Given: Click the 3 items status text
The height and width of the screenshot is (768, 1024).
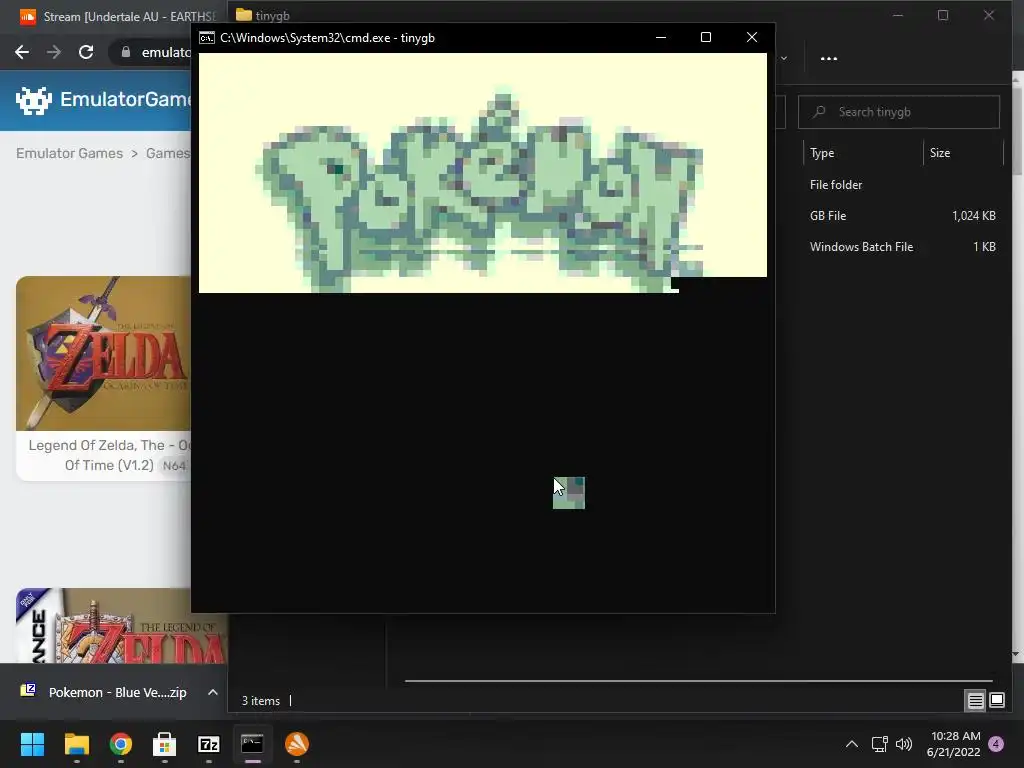Looking at the screenshot, I should point(261,701).
